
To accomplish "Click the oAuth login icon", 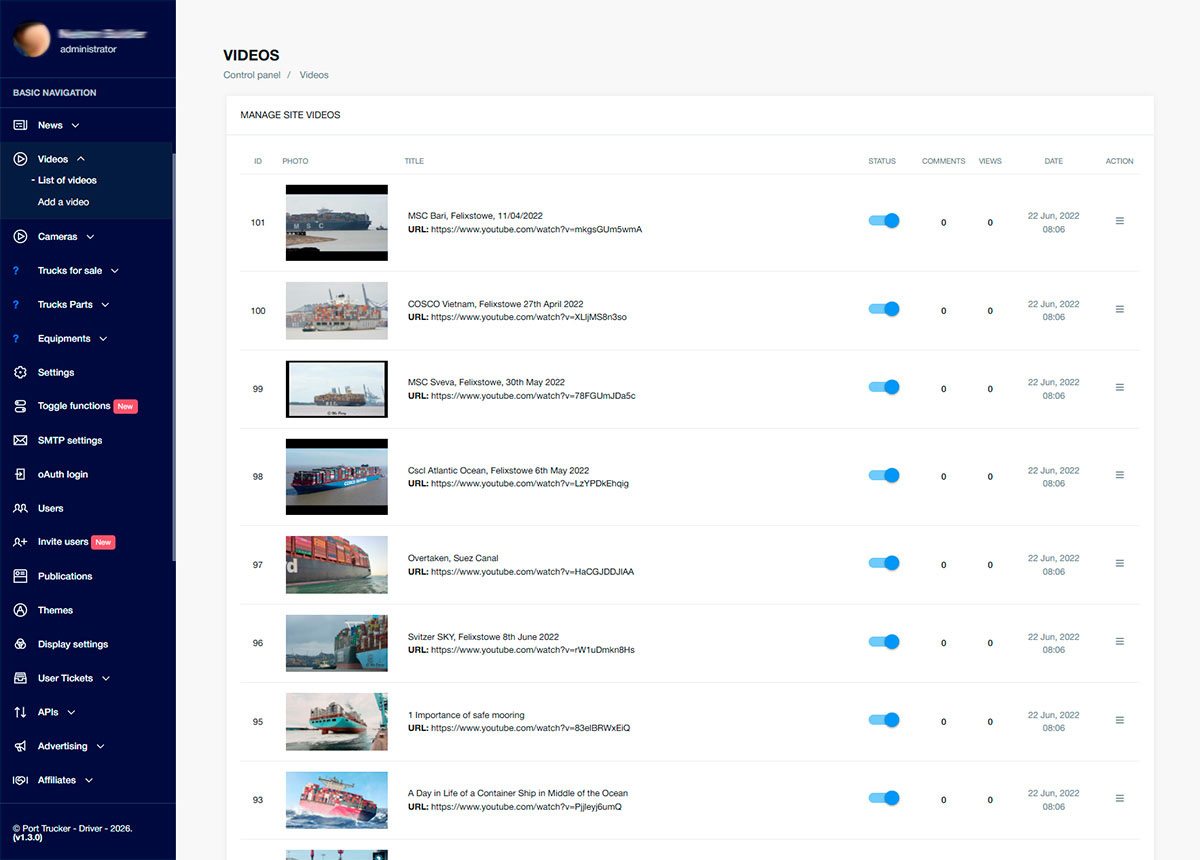I will pyautogui.click(x=20, y=474).
